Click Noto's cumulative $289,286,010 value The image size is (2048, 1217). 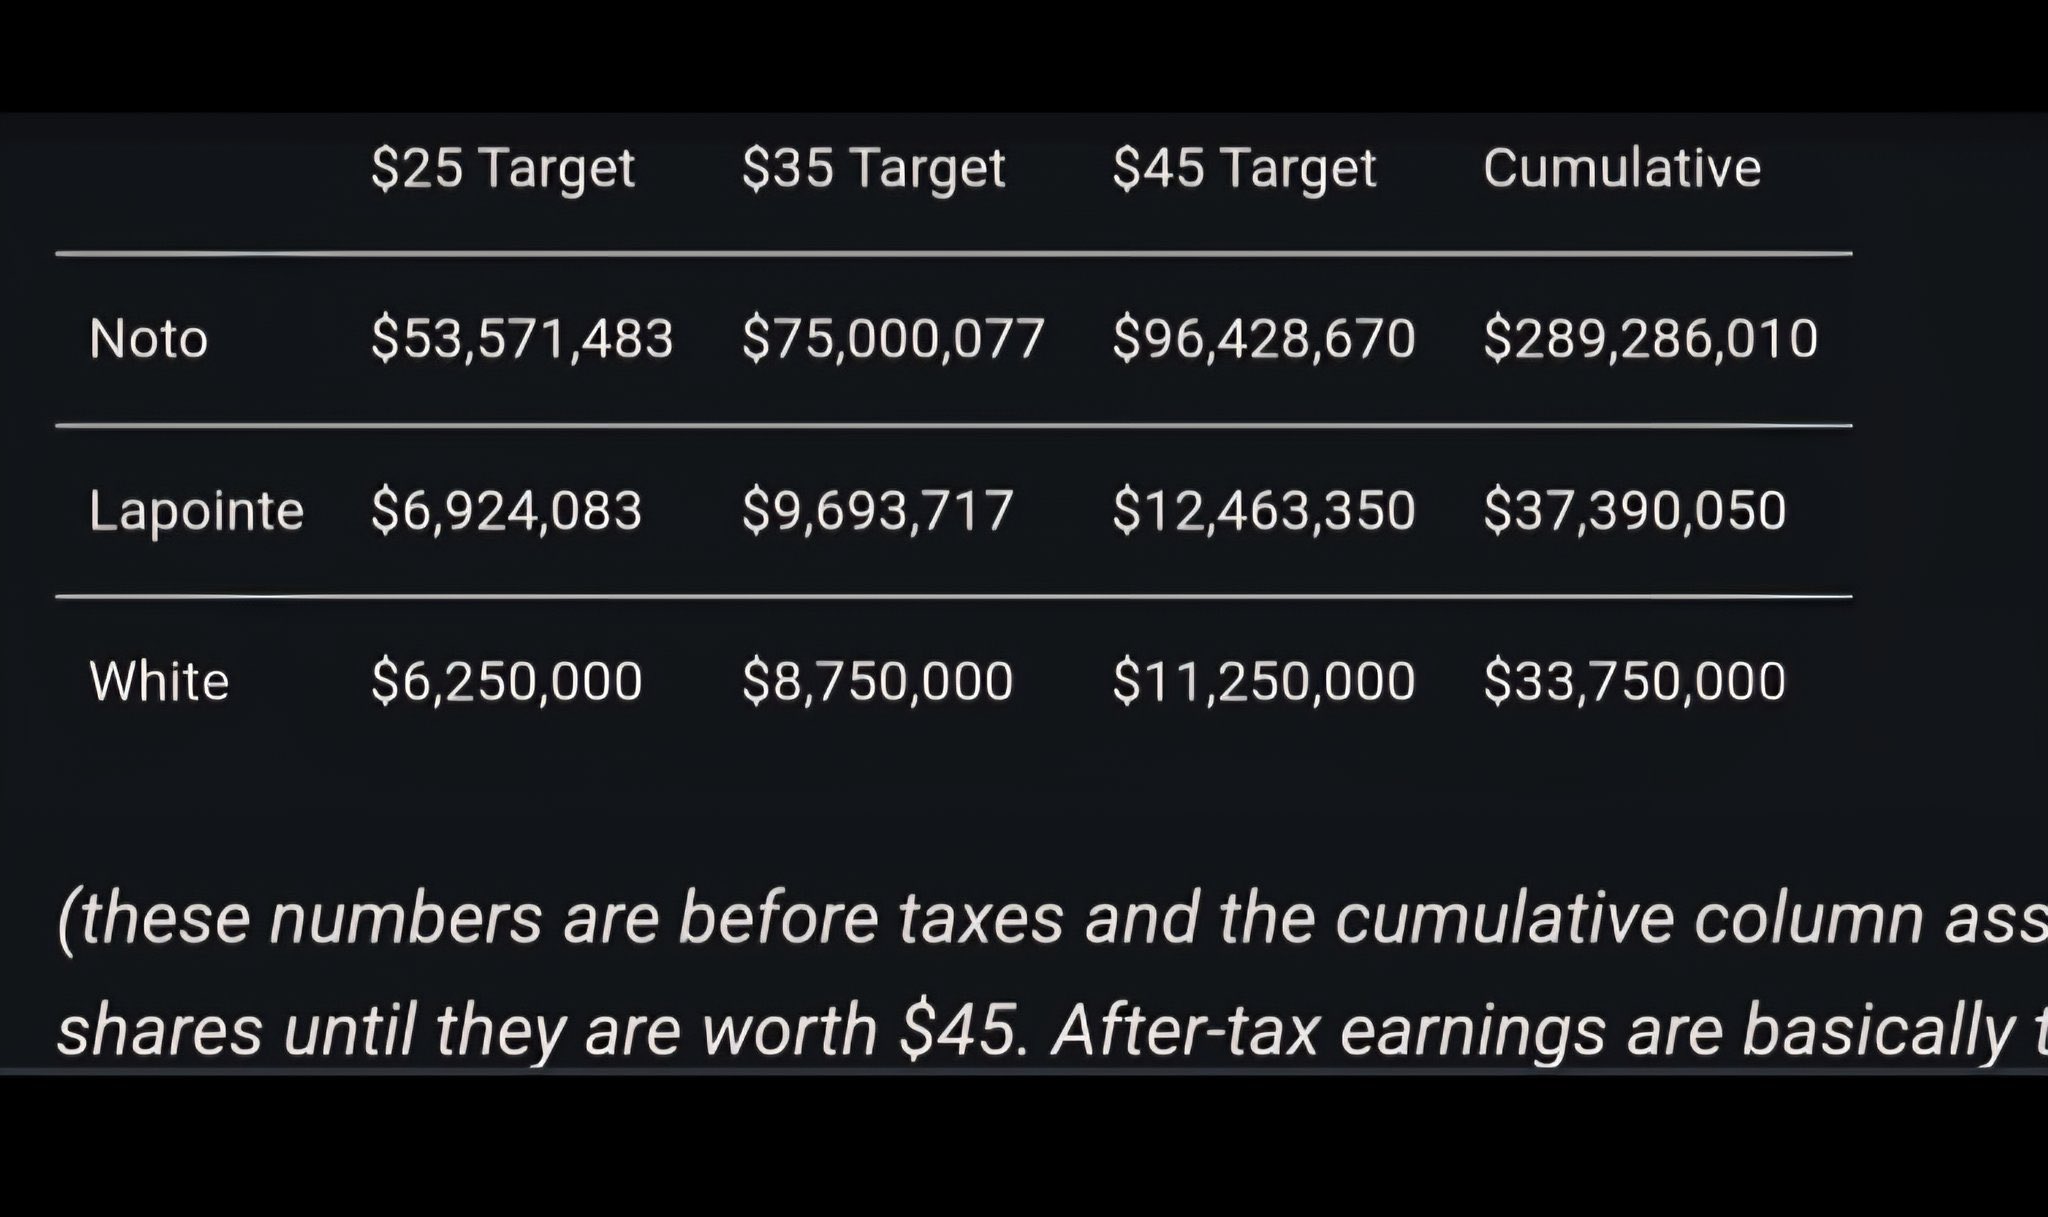click(x=1651, y=339)
